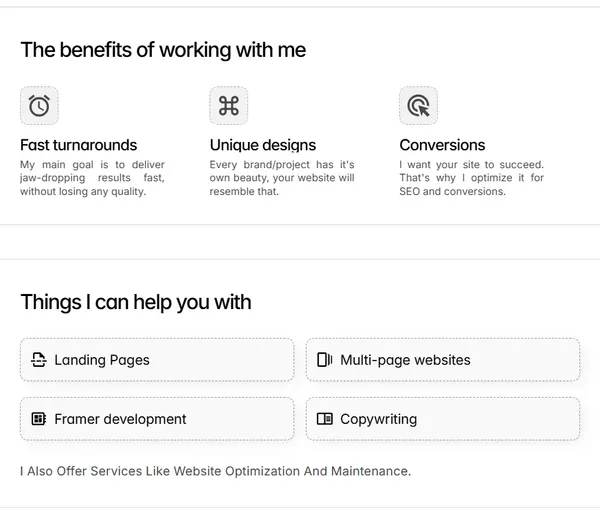Click the cursor target conversions icon
The image size is (600, 513).
point(419,106)
